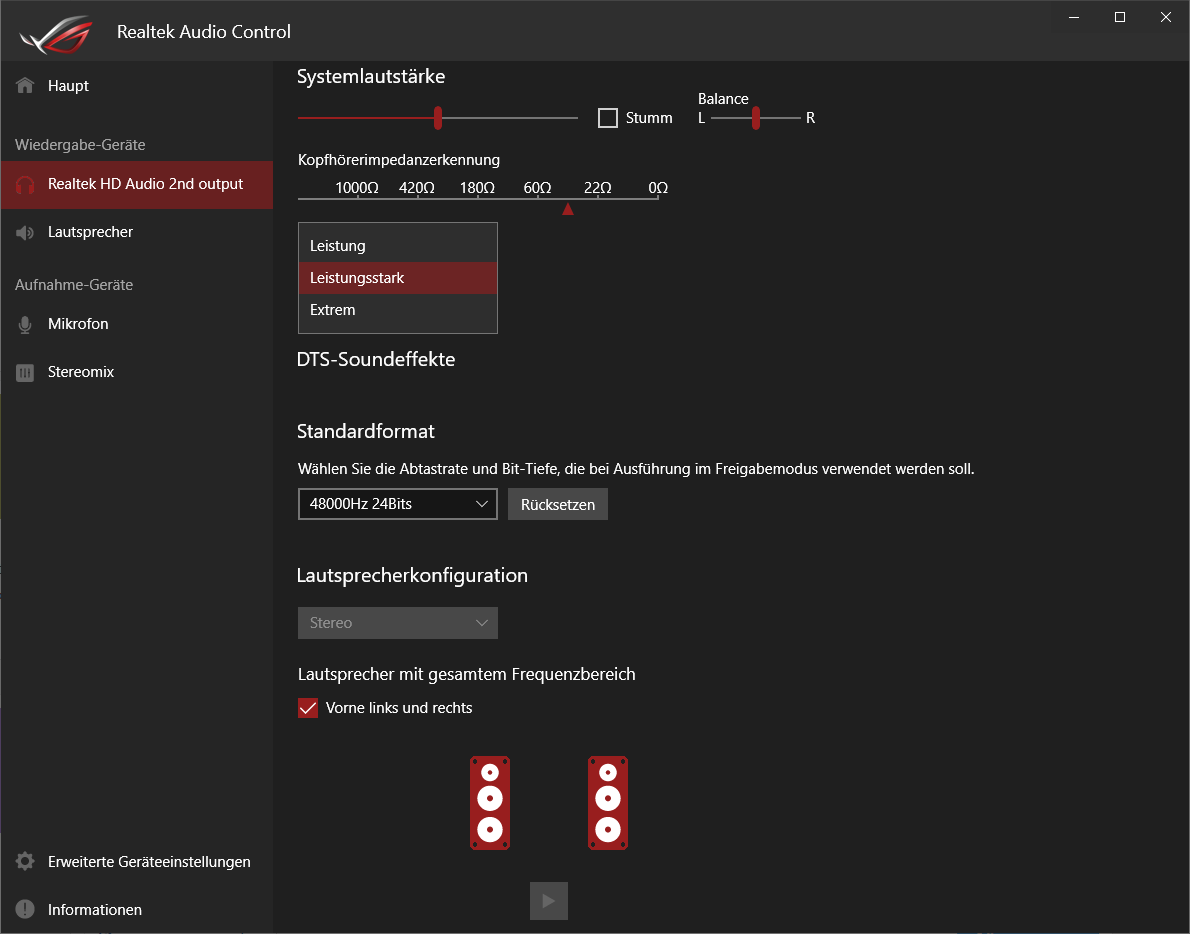Open the 48000Hz 24Bits format dropdown
Screen dimensions: 1190x934
(x=398, y=505)
